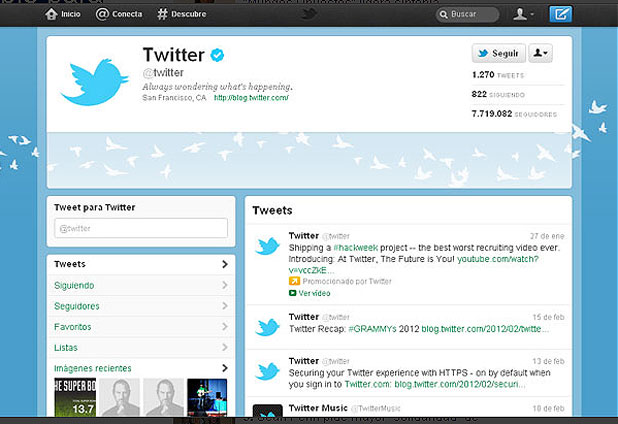Open the blog.twitter.com/2012/02/twitte link
Screen dimensions: 618x424
pyautogui.click(x=485, y=329)
